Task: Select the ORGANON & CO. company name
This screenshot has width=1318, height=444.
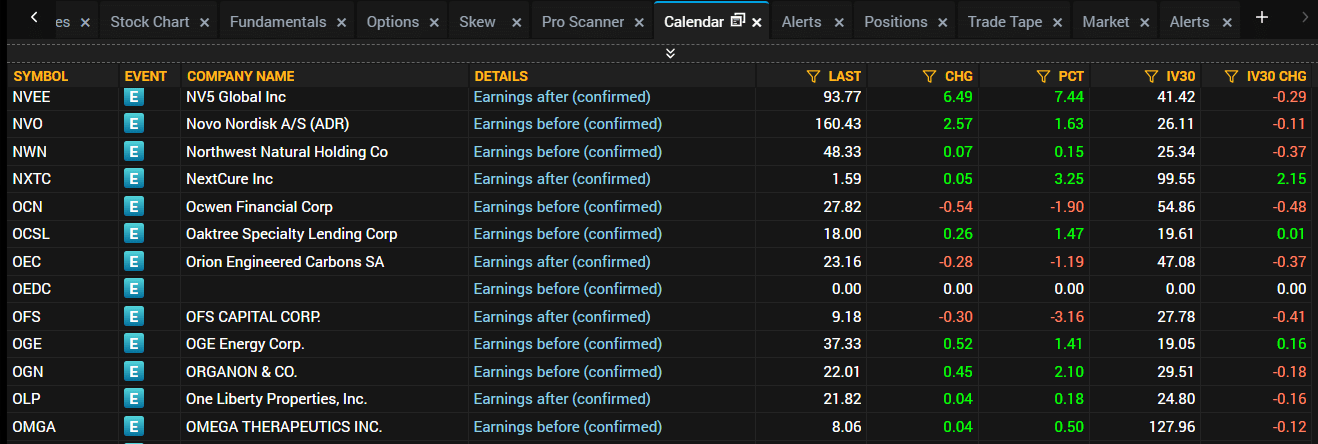Action: tap(241, 372)
